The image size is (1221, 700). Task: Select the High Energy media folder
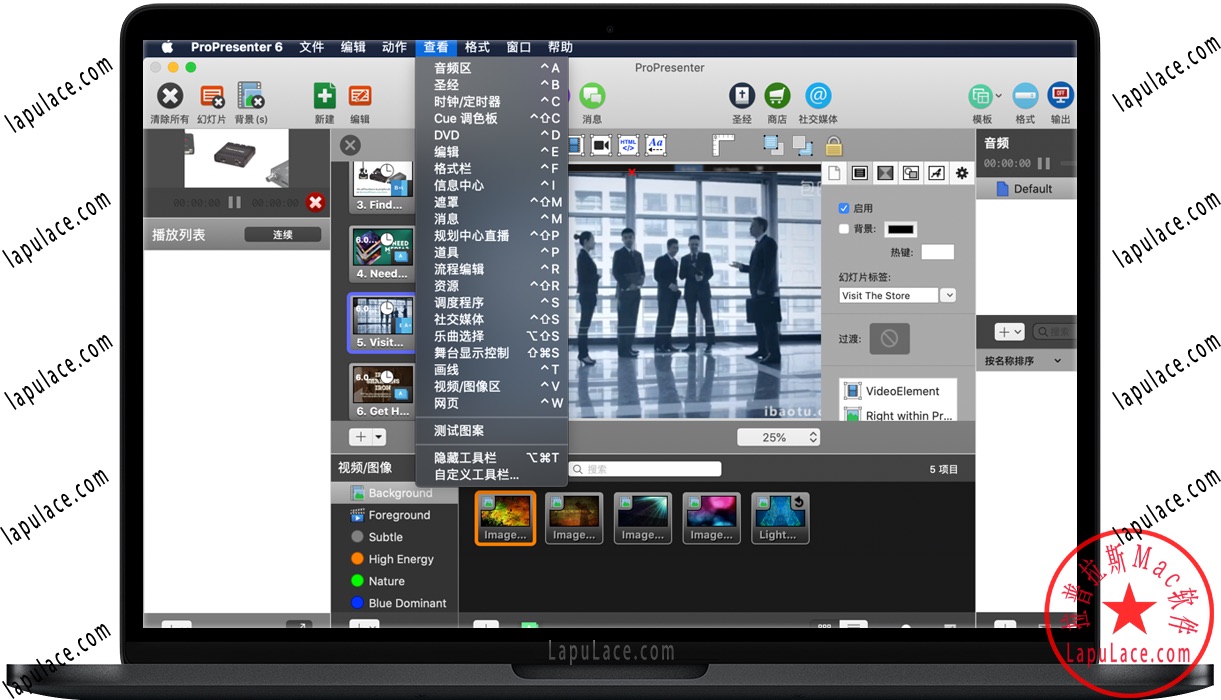click(400, 559)
